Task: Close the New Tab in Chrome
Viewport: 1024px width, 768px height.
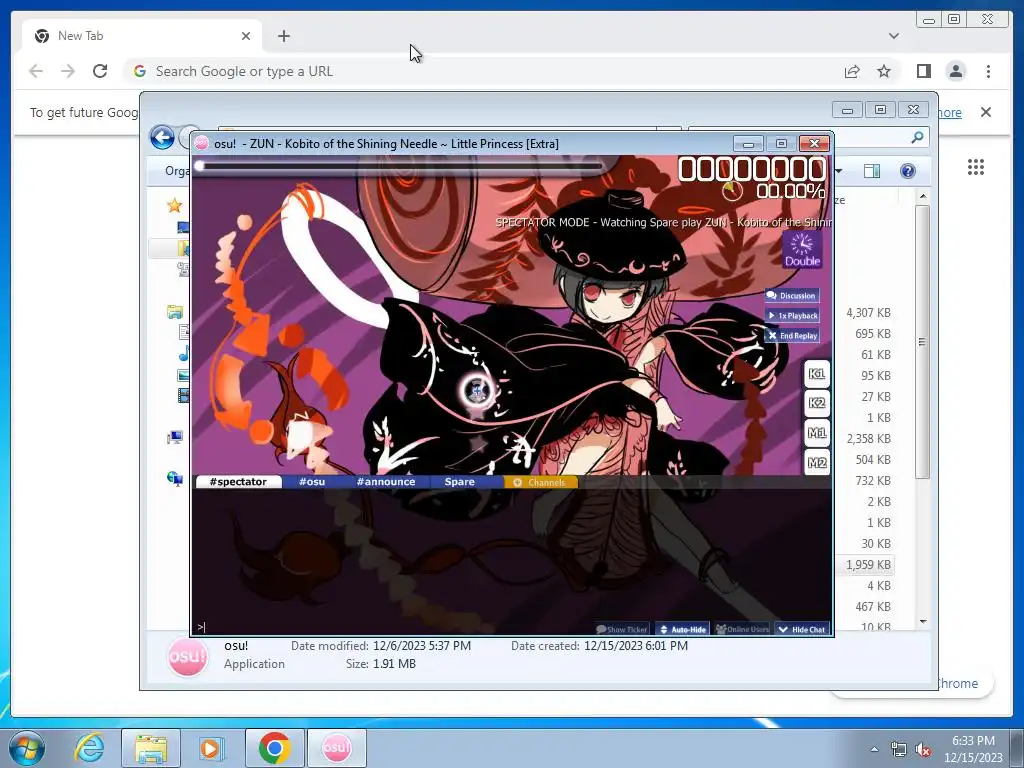Action: pyautogui.click(x=246, y=36)
